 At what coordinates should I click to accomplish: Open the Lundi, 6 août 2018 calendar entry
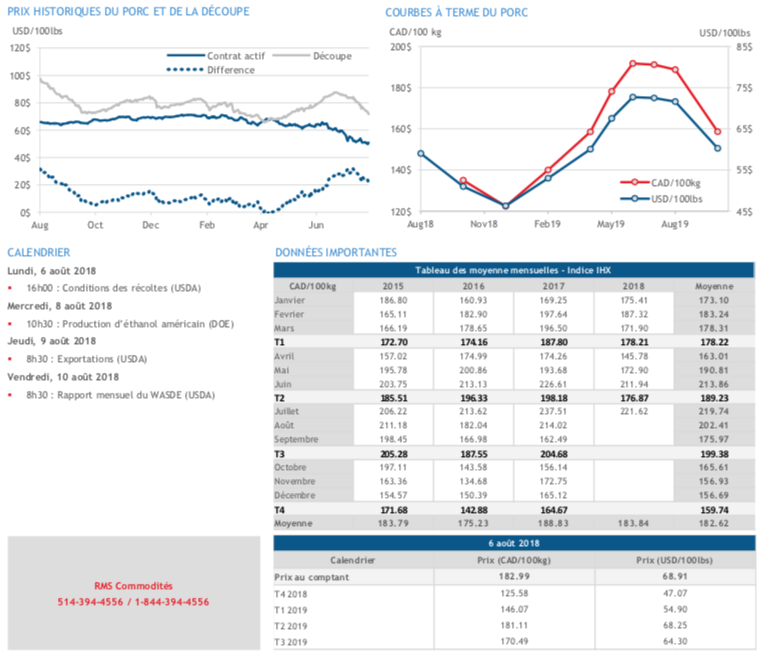click(x=51, y=269)
